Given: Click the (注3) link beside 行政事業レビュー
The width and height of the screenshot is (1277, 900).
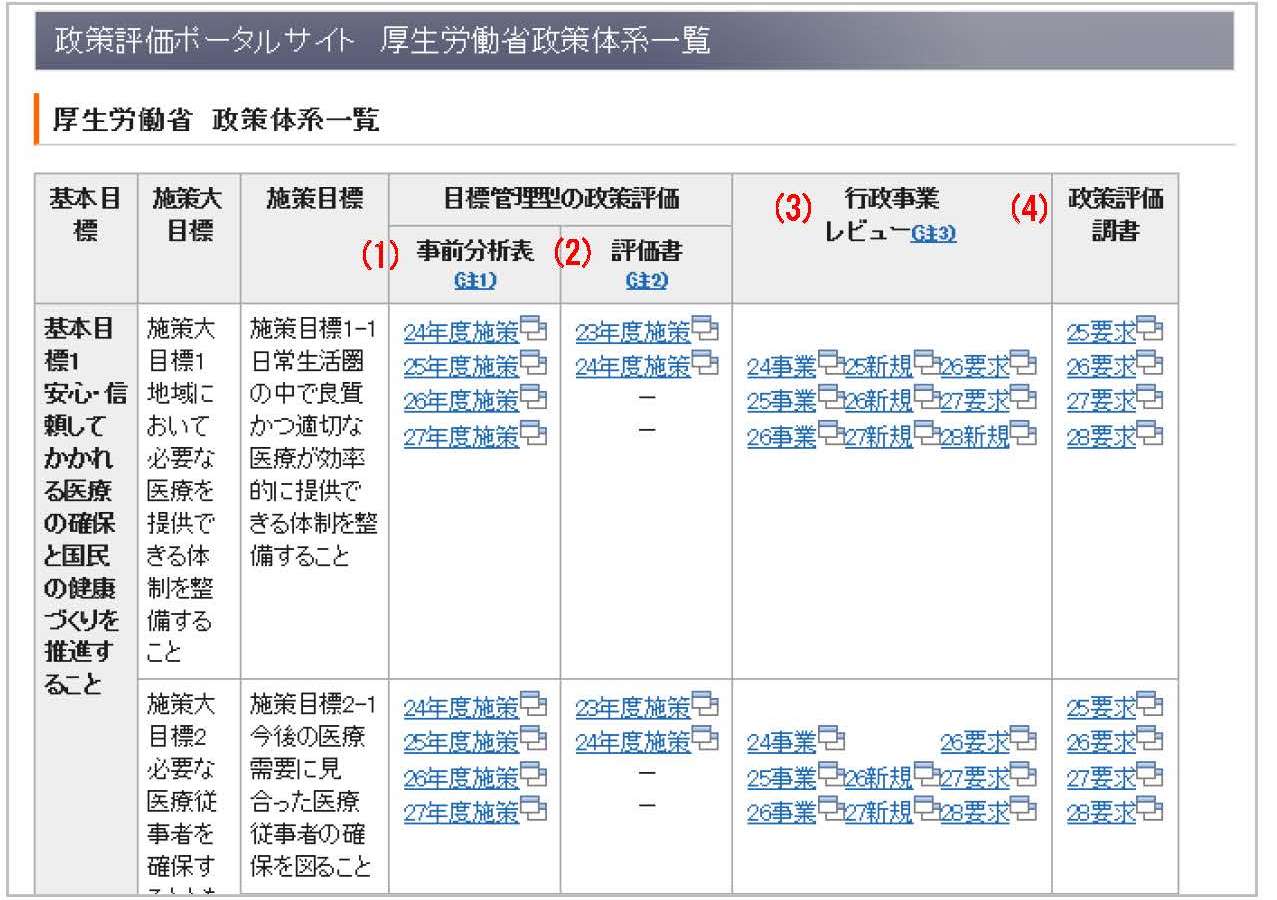Looking at the screenshot, I should click(x=934, y=233).
